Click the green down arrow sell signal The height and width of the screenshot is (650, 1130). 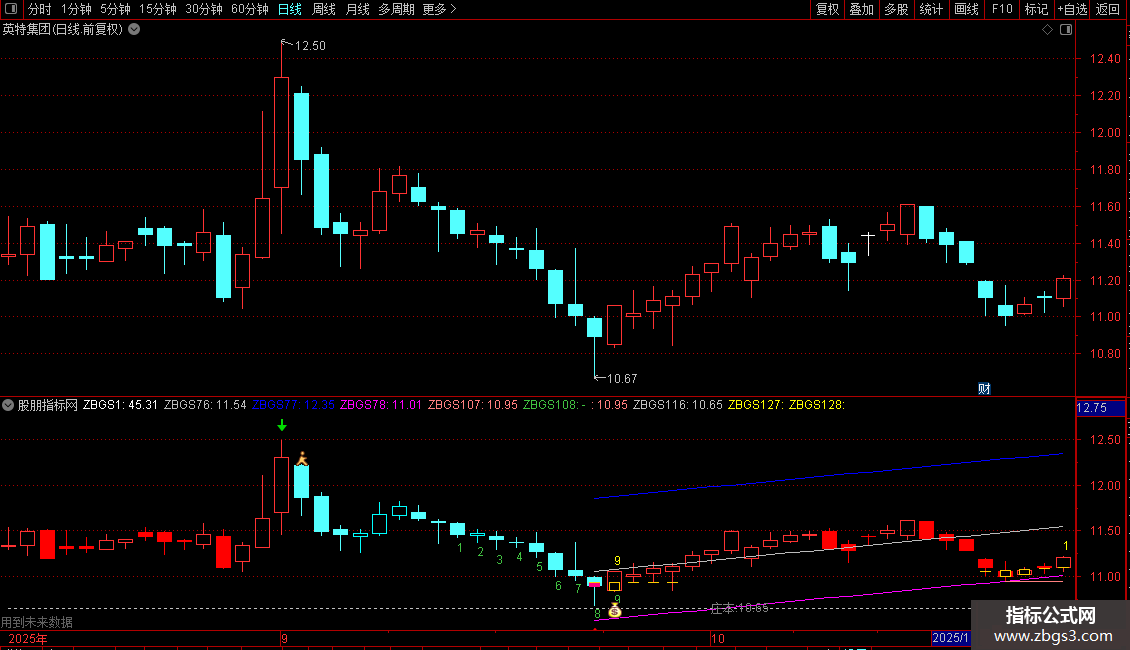(282, 425)
